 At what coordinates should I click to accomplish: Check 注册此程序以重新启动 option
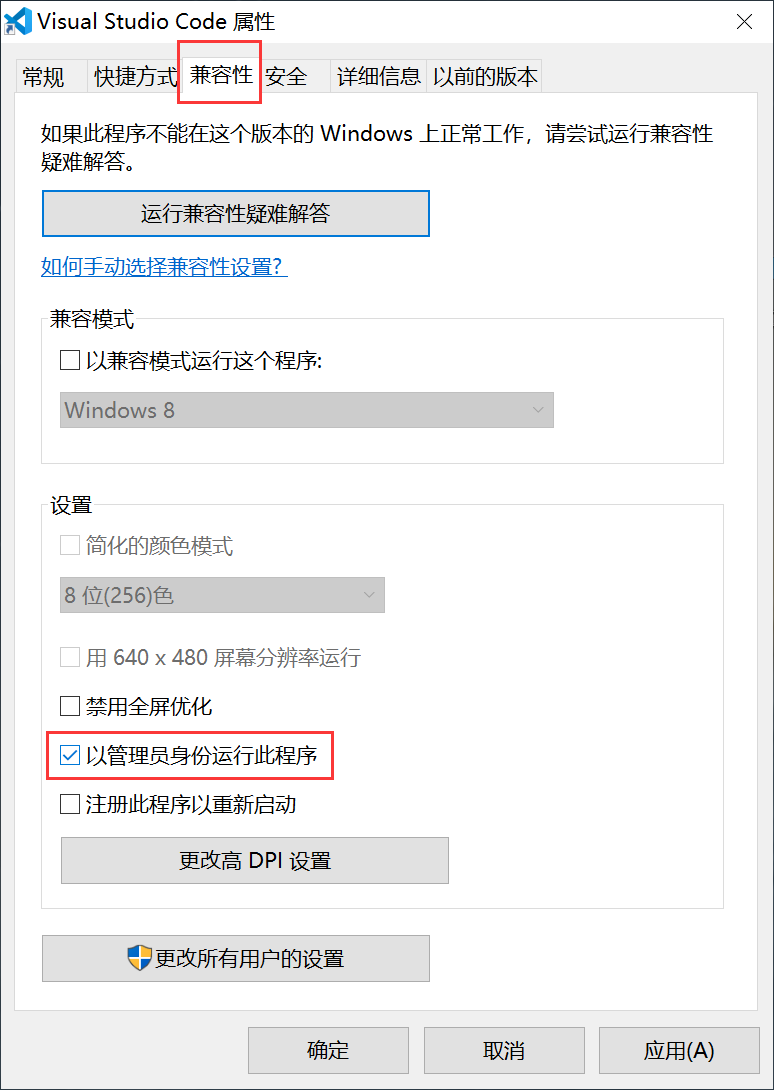[x=70, y=804]
